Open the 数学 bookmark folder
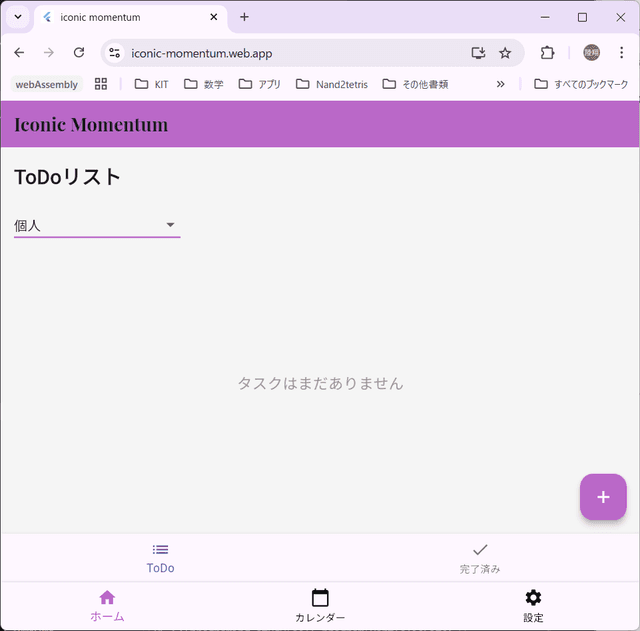Viewport: 640px width, 631px height. 203,84
